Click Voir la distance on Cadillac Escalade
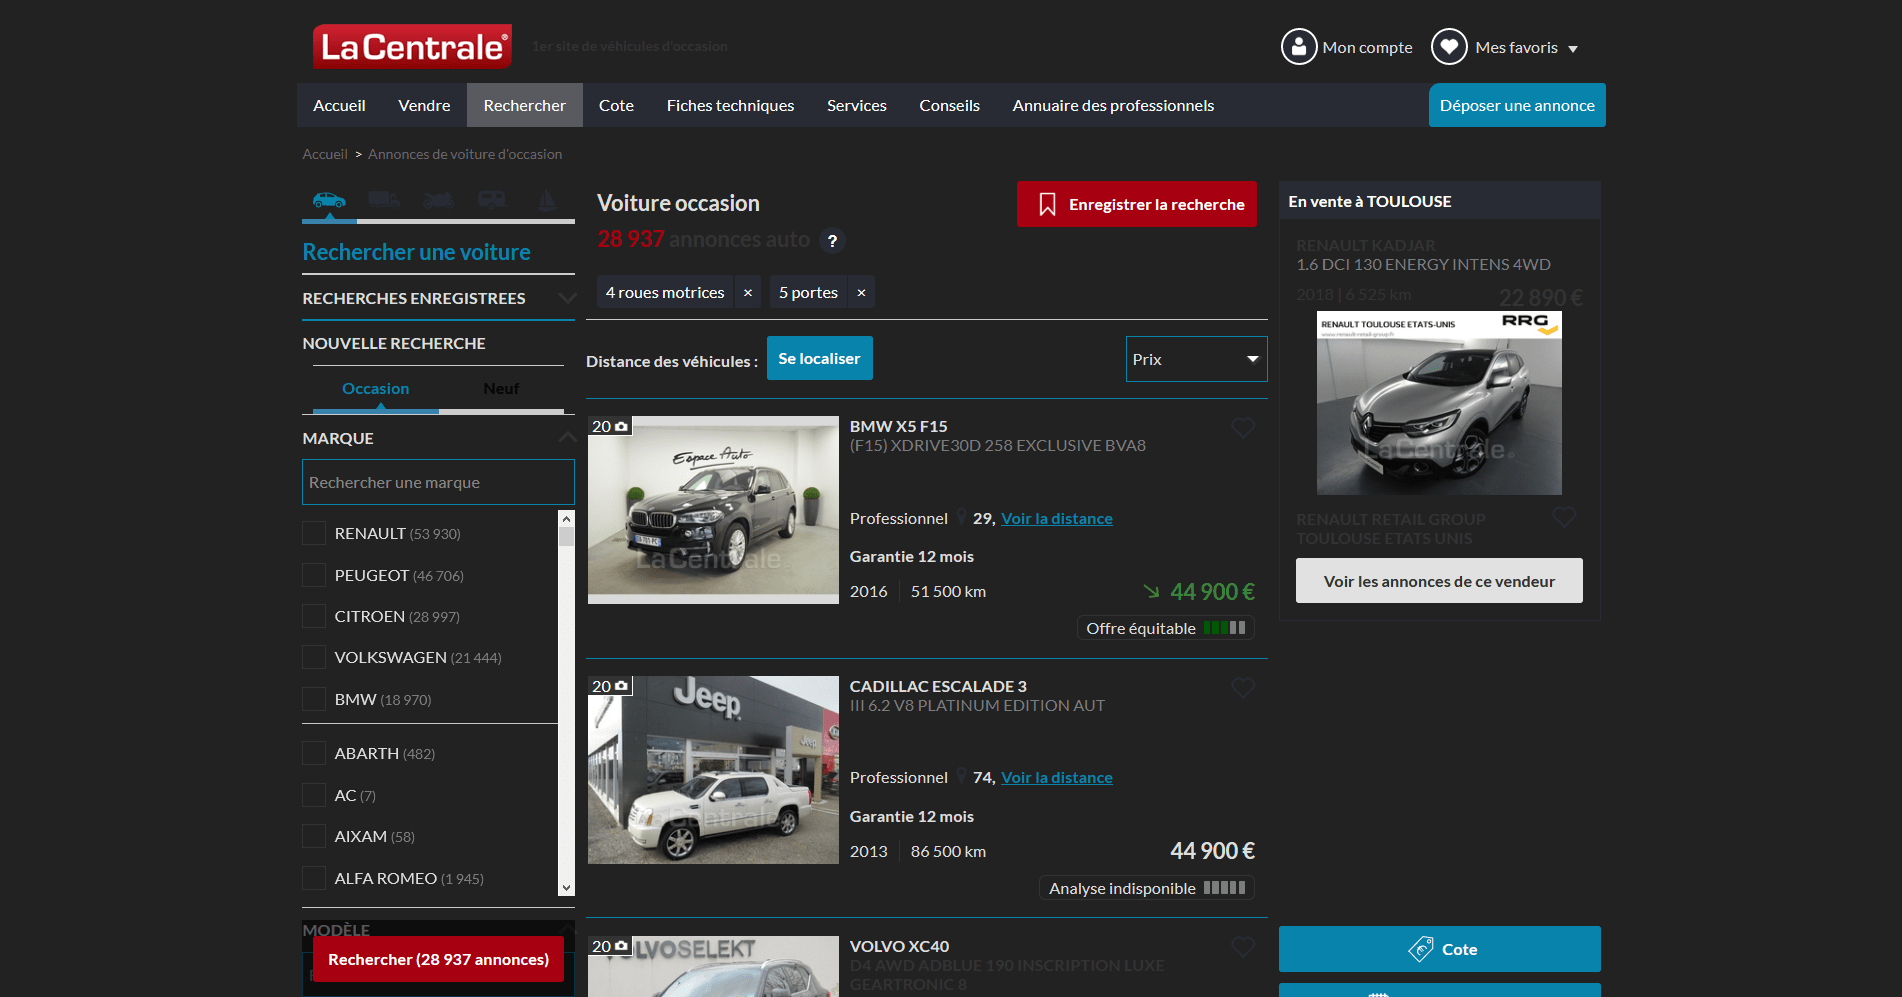The width and height of the screenshot is (1902, 997). click(1057, 777)
